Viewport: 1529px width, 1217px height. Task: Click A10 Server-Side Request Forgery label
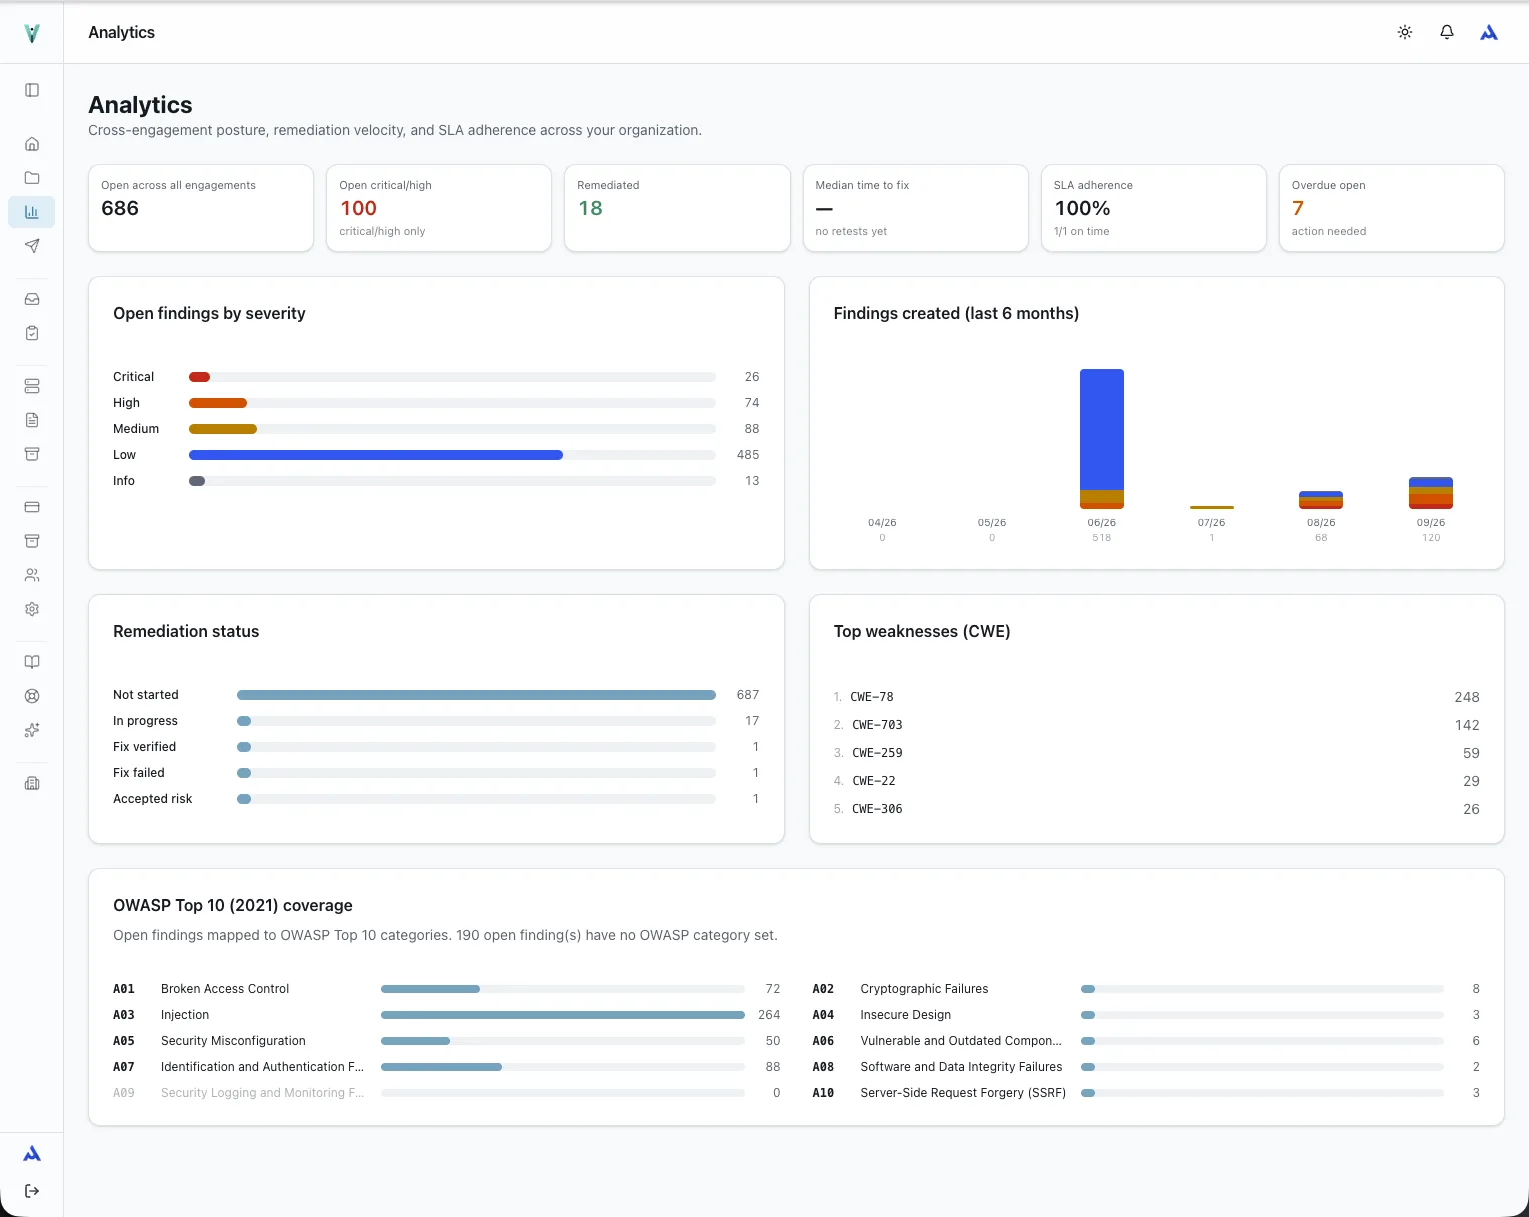[963, 1093]
